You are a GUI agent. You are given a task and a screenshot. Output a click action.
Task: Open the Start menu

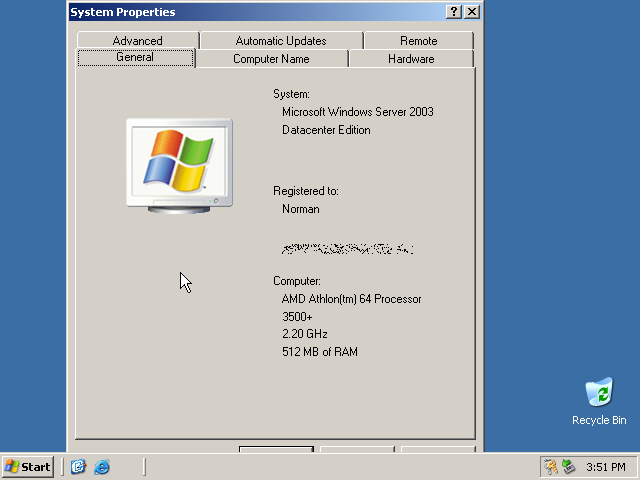28,467
